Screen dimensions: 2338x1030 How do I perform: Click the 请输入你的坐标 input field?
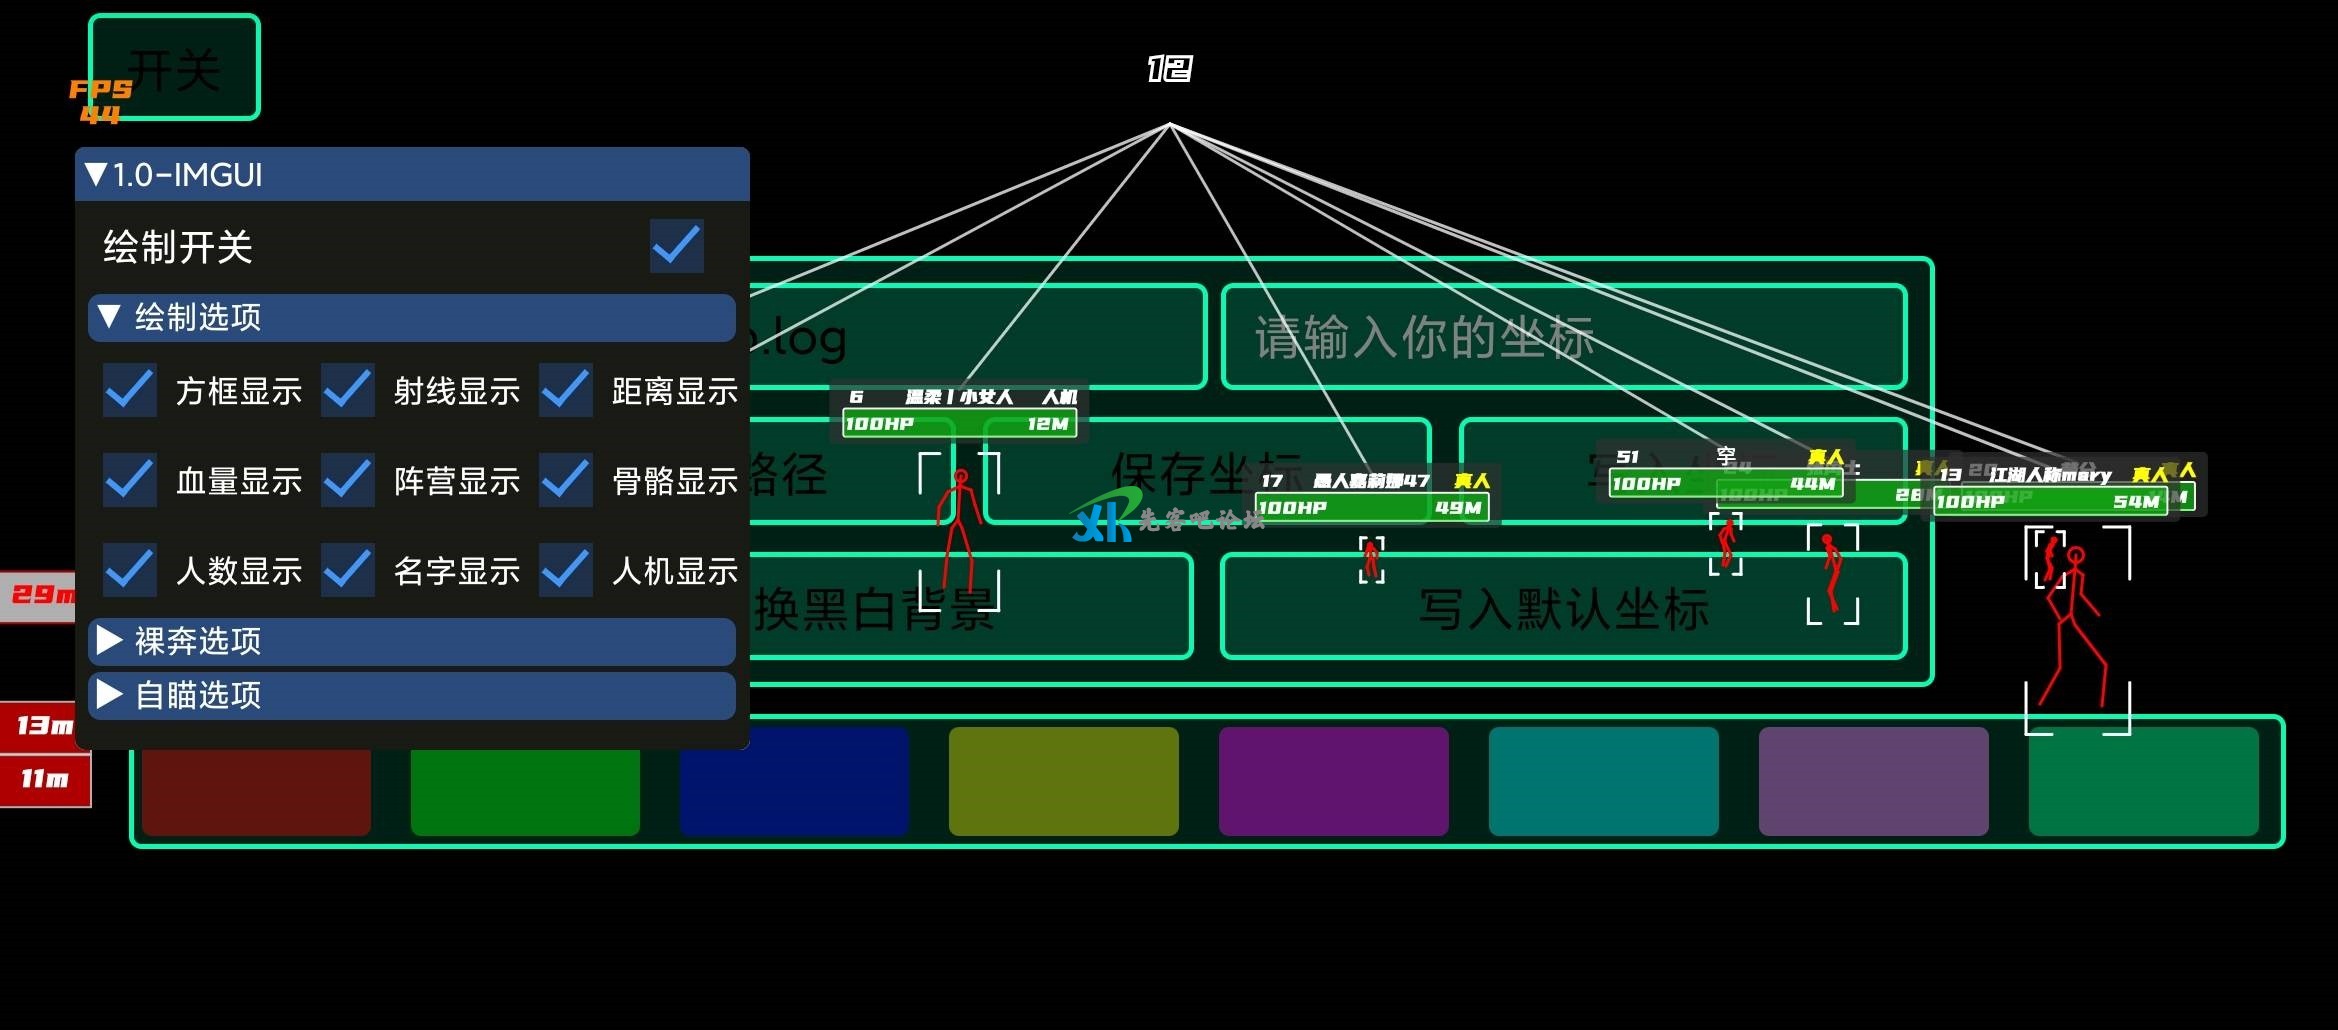(x=1563, y=337)
